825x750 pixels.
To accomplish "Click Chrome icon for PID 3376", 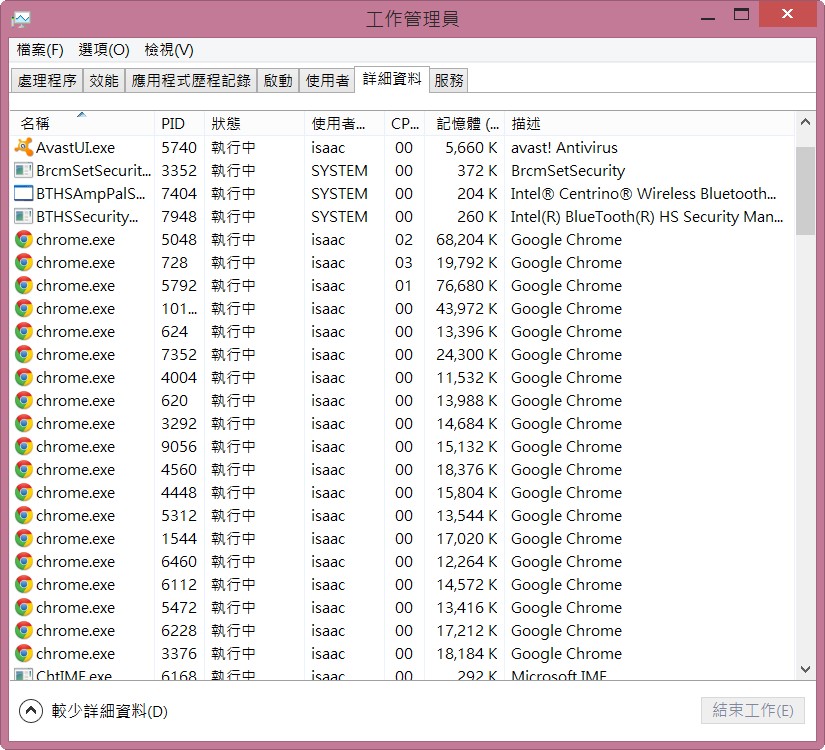I will (x=24, y=654).
